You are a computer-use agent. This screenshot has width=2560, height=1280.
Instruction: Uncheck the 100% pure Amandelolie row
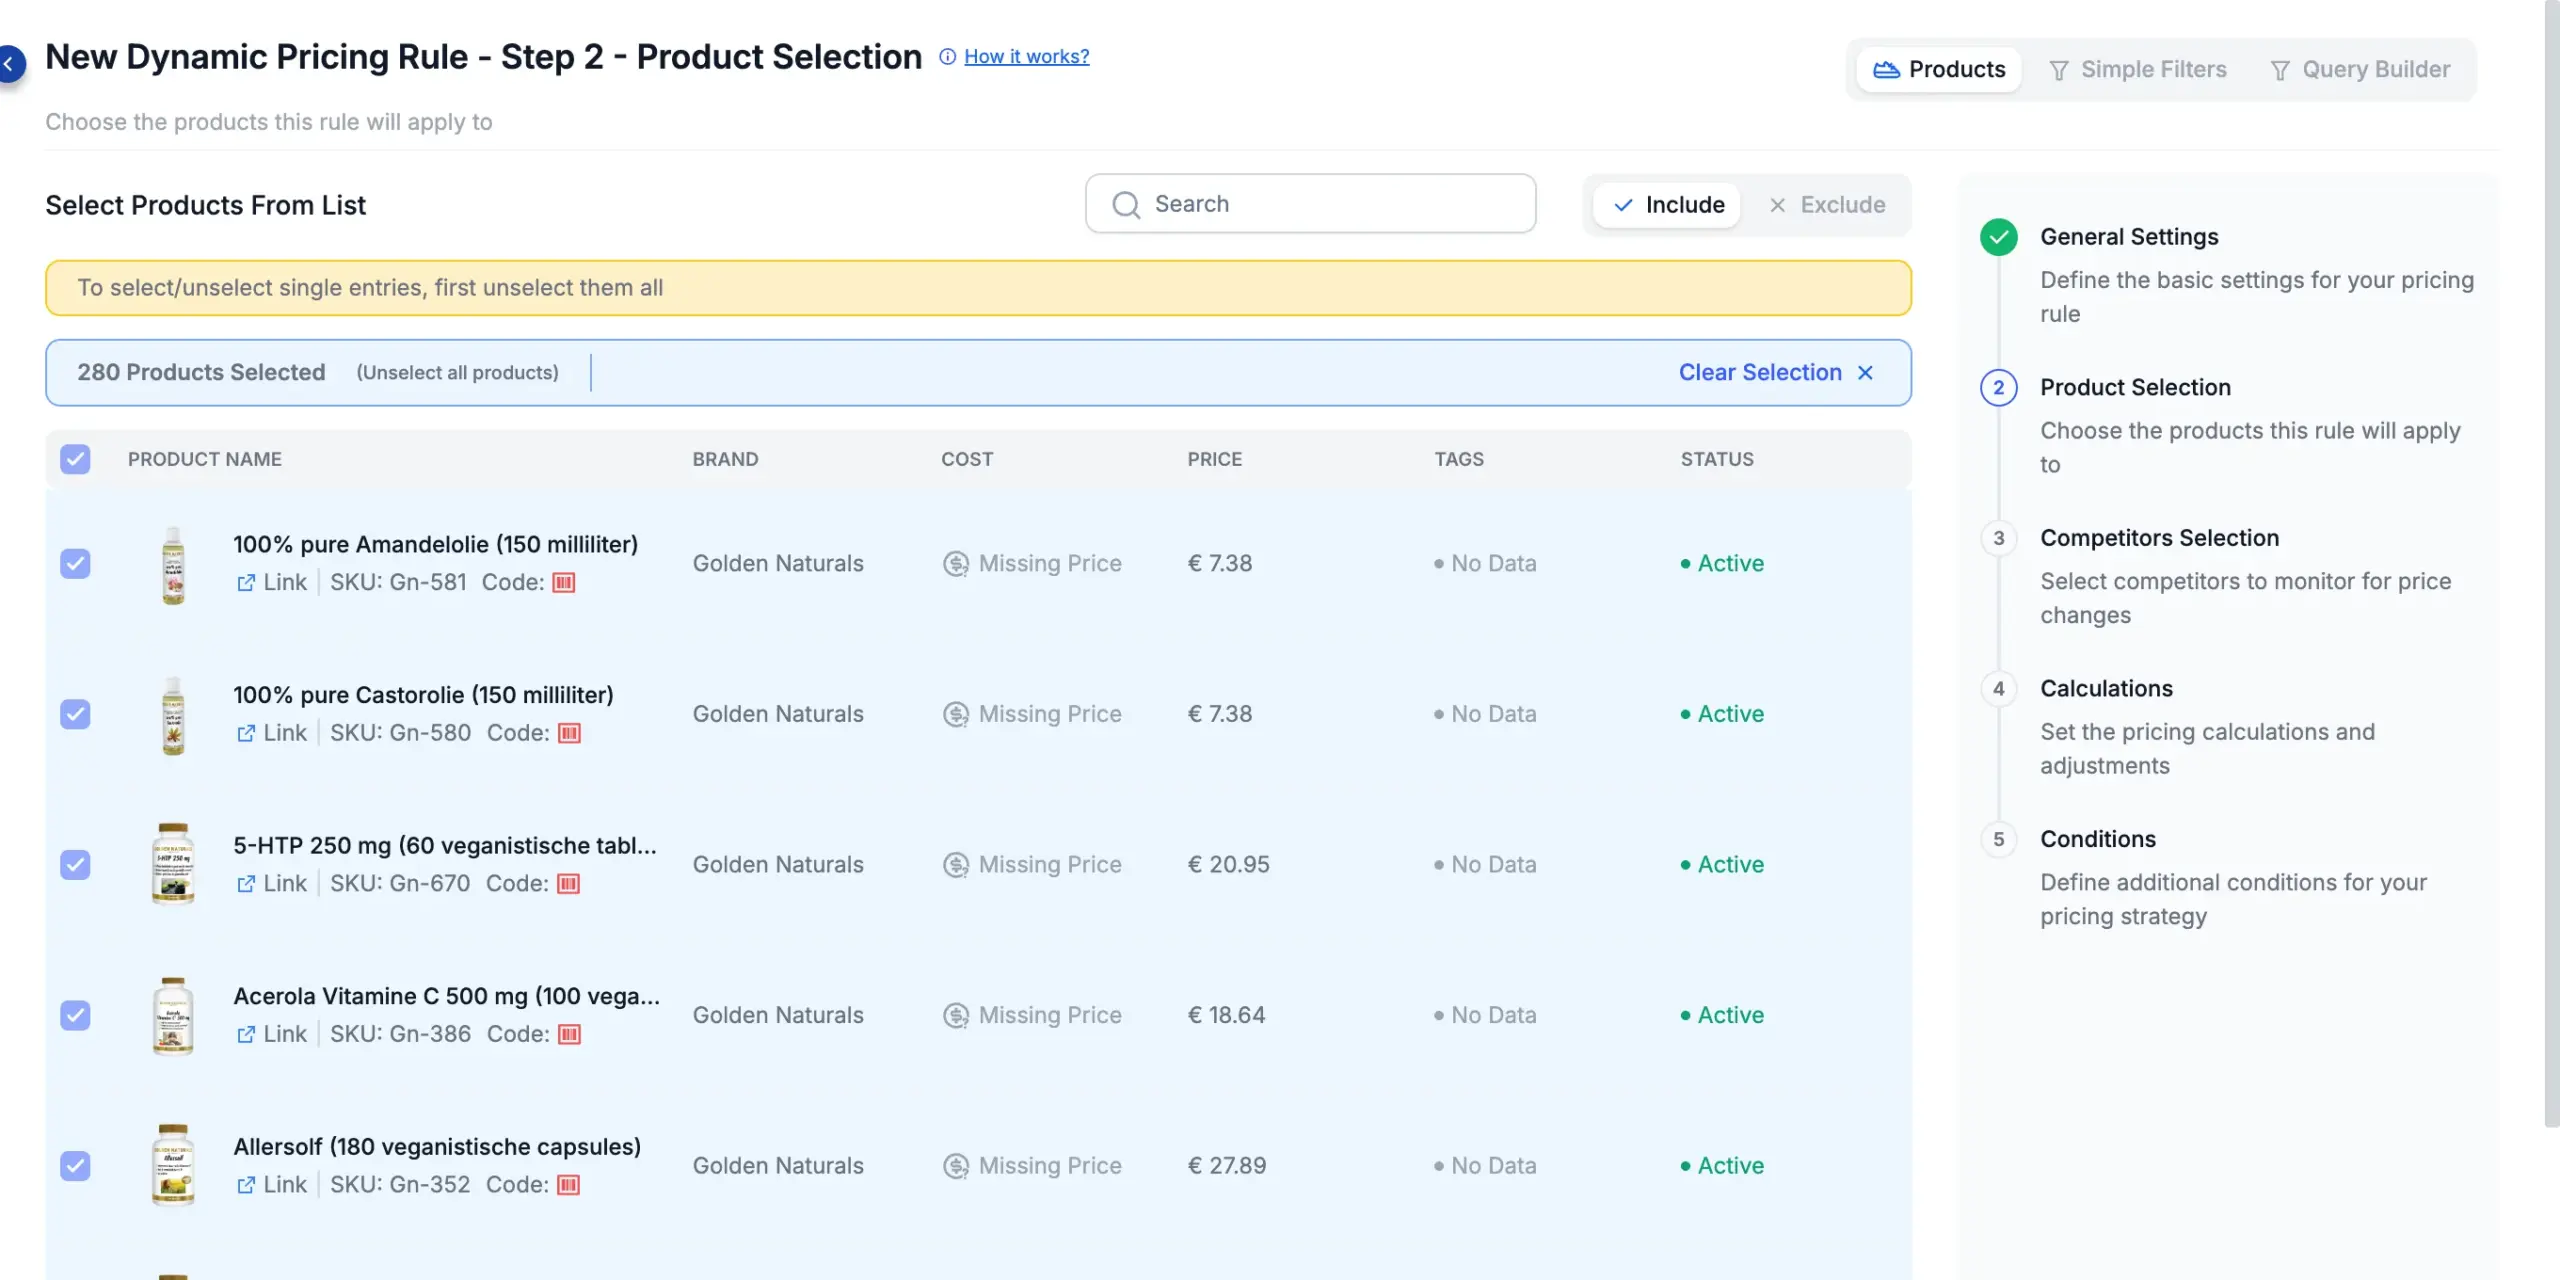75,564
